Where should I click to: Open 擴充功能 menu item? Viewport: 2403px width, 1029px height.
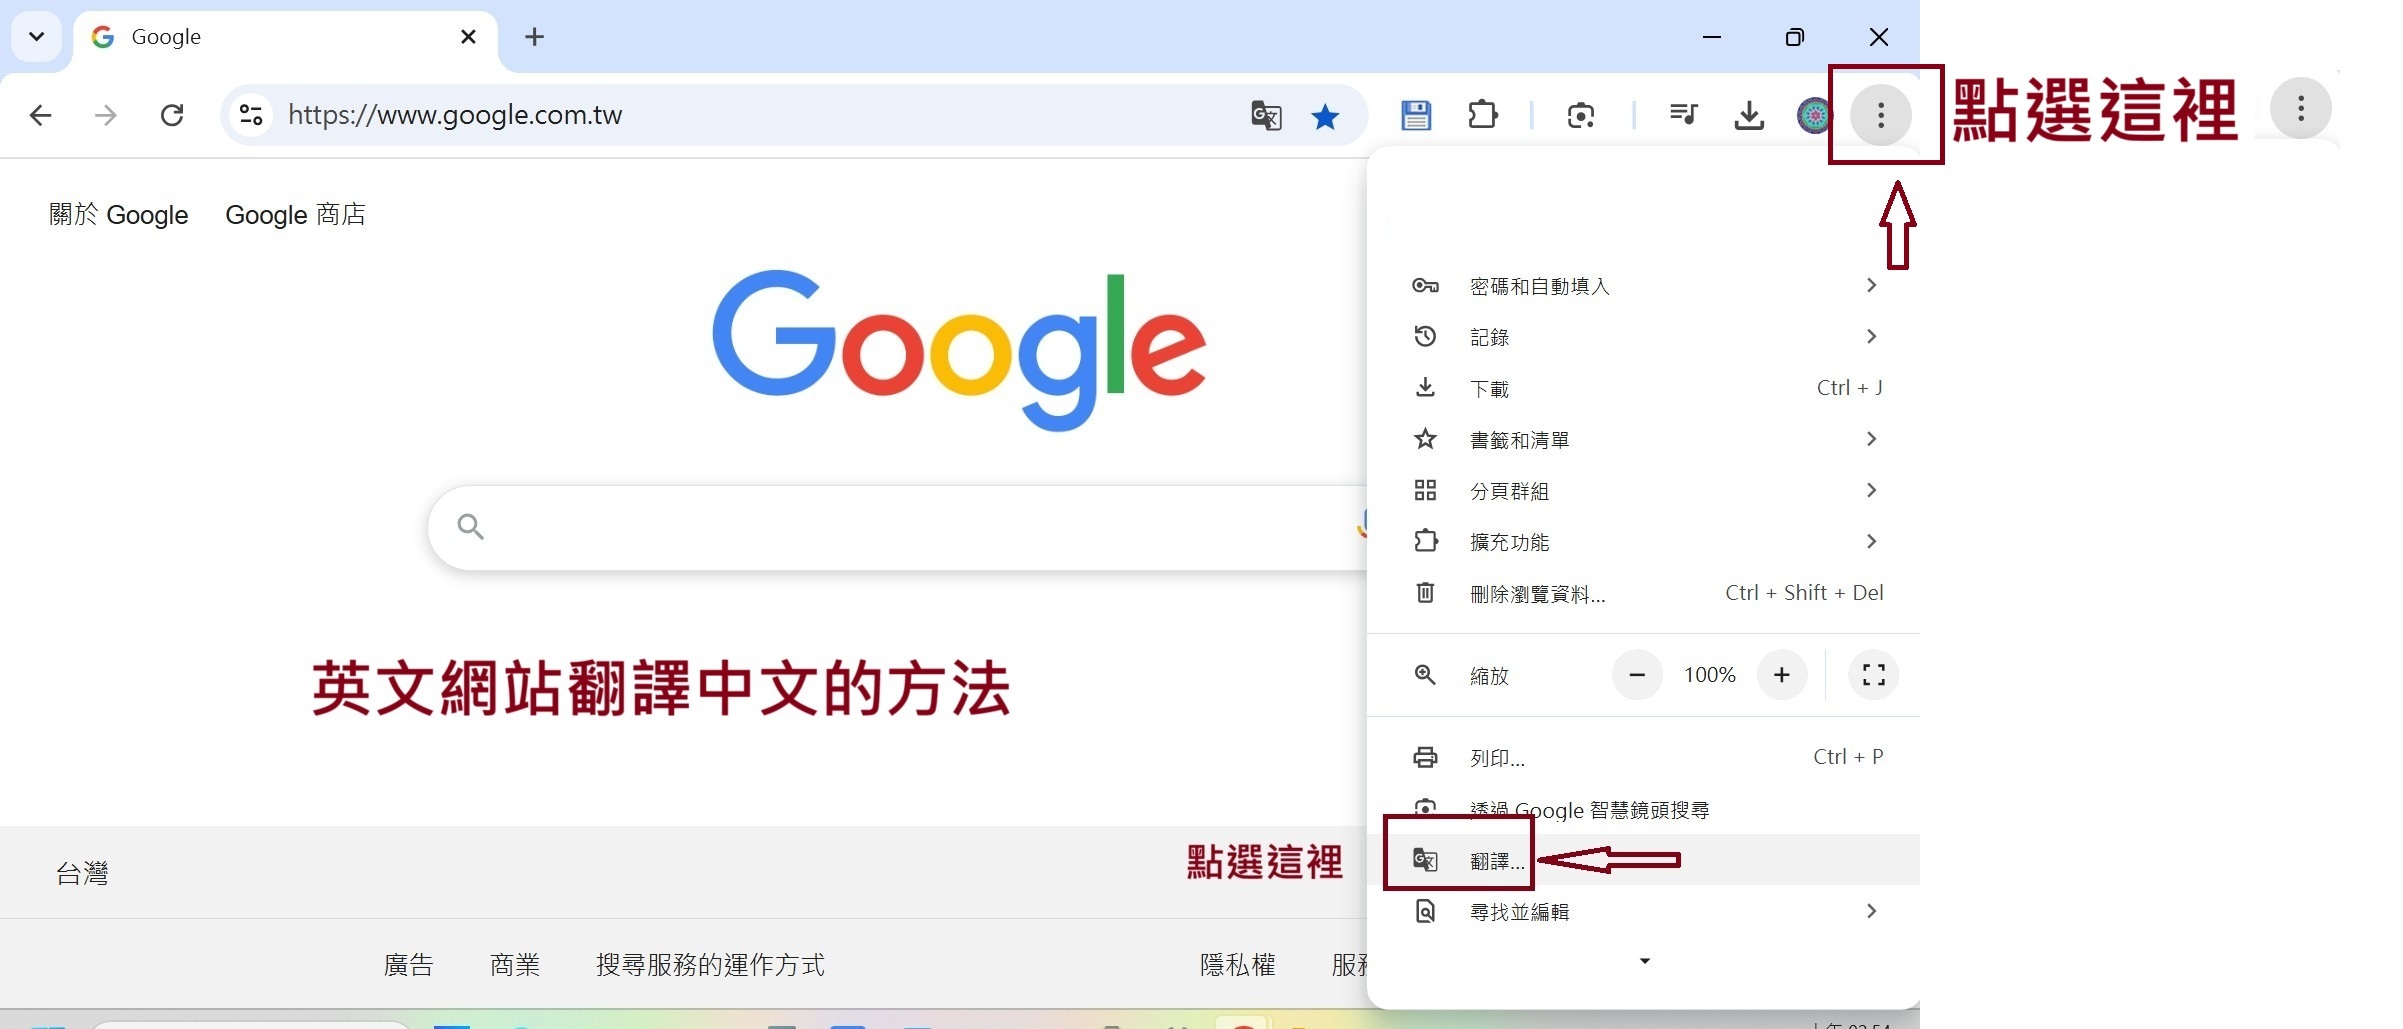coord(1643,542)
